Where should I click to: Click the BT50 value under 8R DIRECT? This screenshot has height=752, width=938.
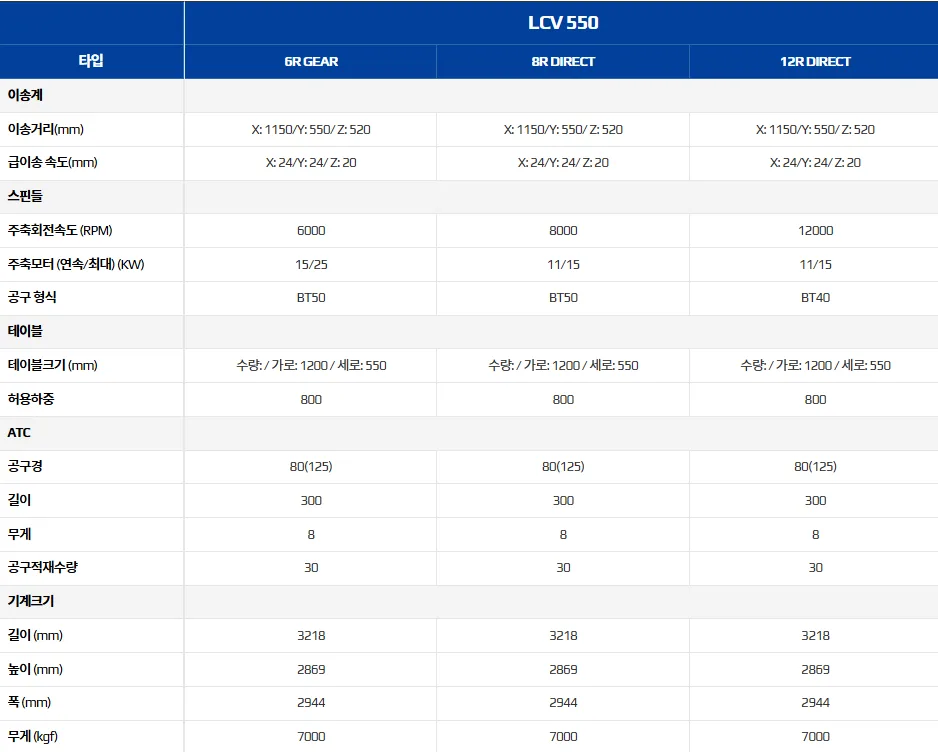click(563, 297)
